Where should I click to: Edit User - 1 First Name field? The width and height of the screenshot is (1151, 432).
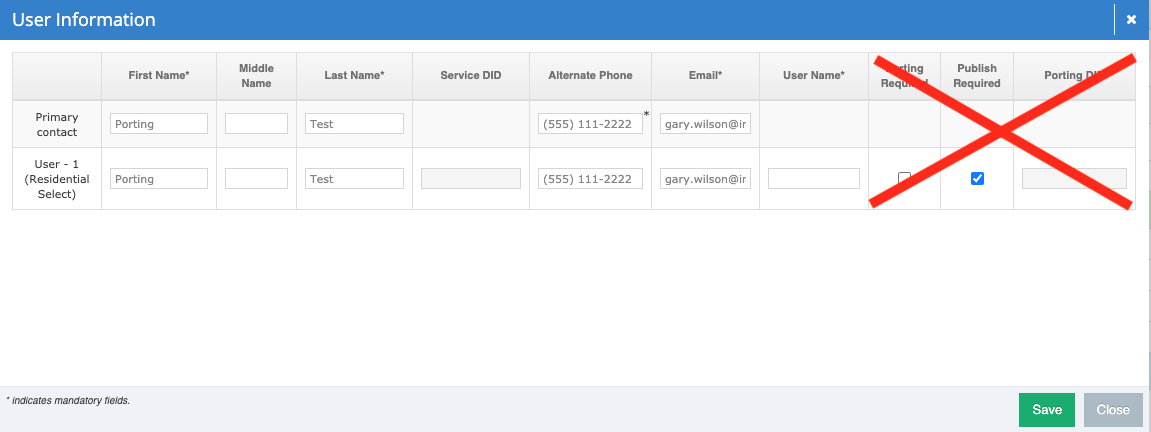pyautogui.click(x=159, y=179)
